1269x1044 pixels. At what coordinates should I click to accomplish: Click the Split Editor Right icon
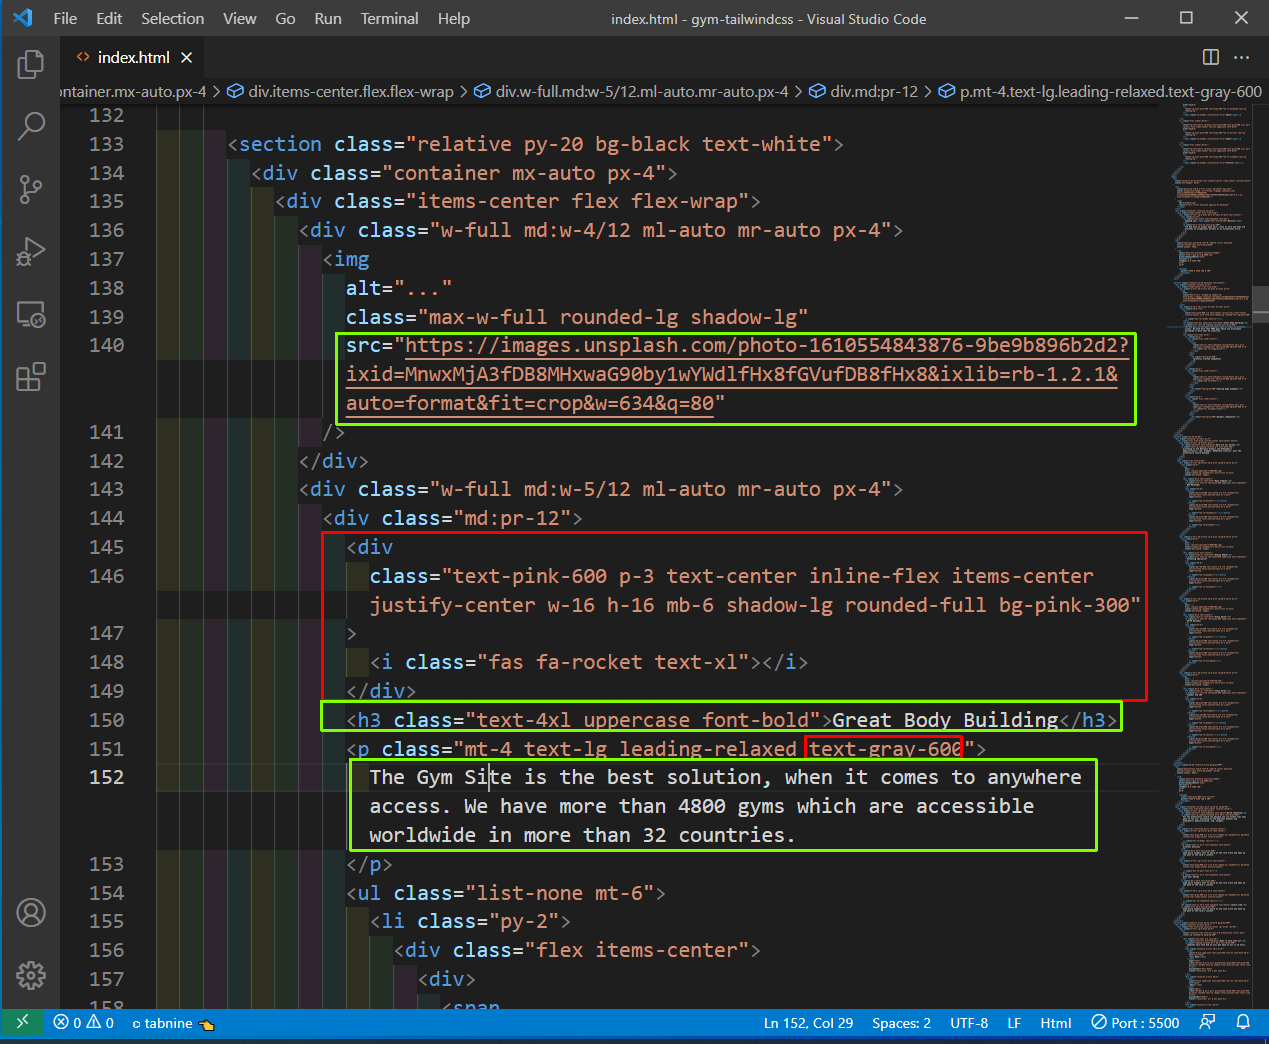click(1211, 57)
